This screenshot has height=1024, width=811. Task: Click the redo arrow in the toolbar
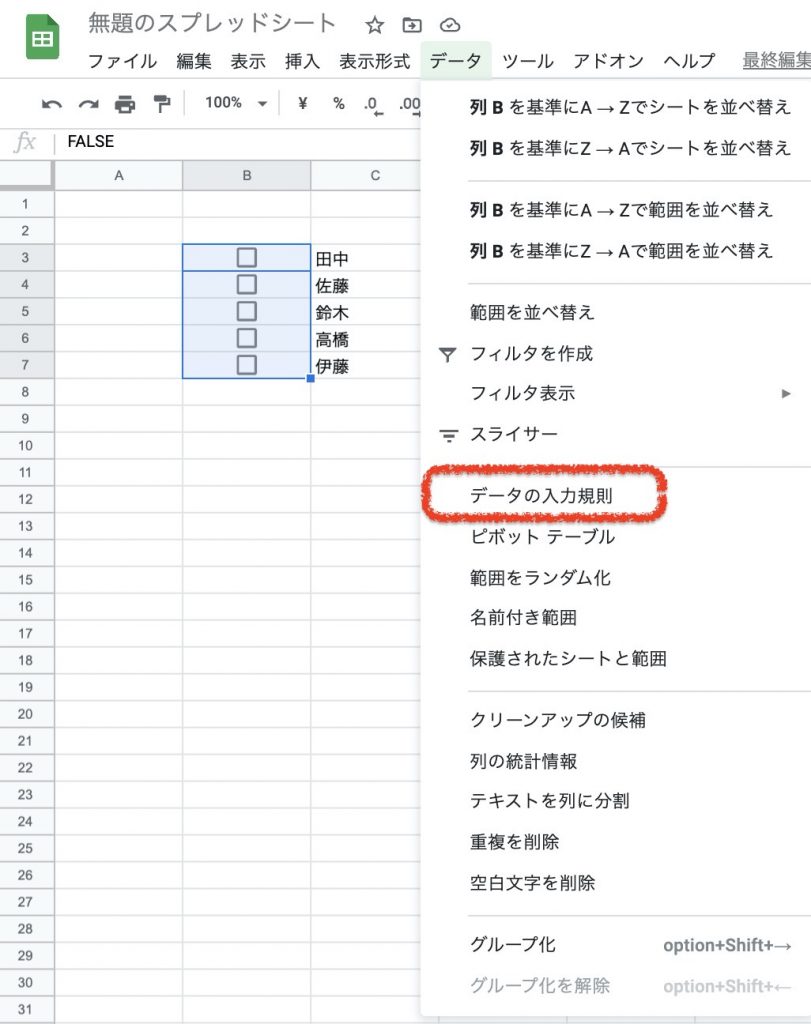89,104
